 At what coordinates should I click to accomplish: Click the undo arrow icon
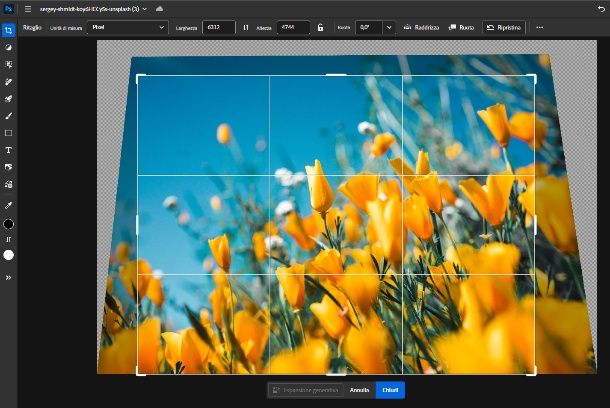(x=600, y=8)
